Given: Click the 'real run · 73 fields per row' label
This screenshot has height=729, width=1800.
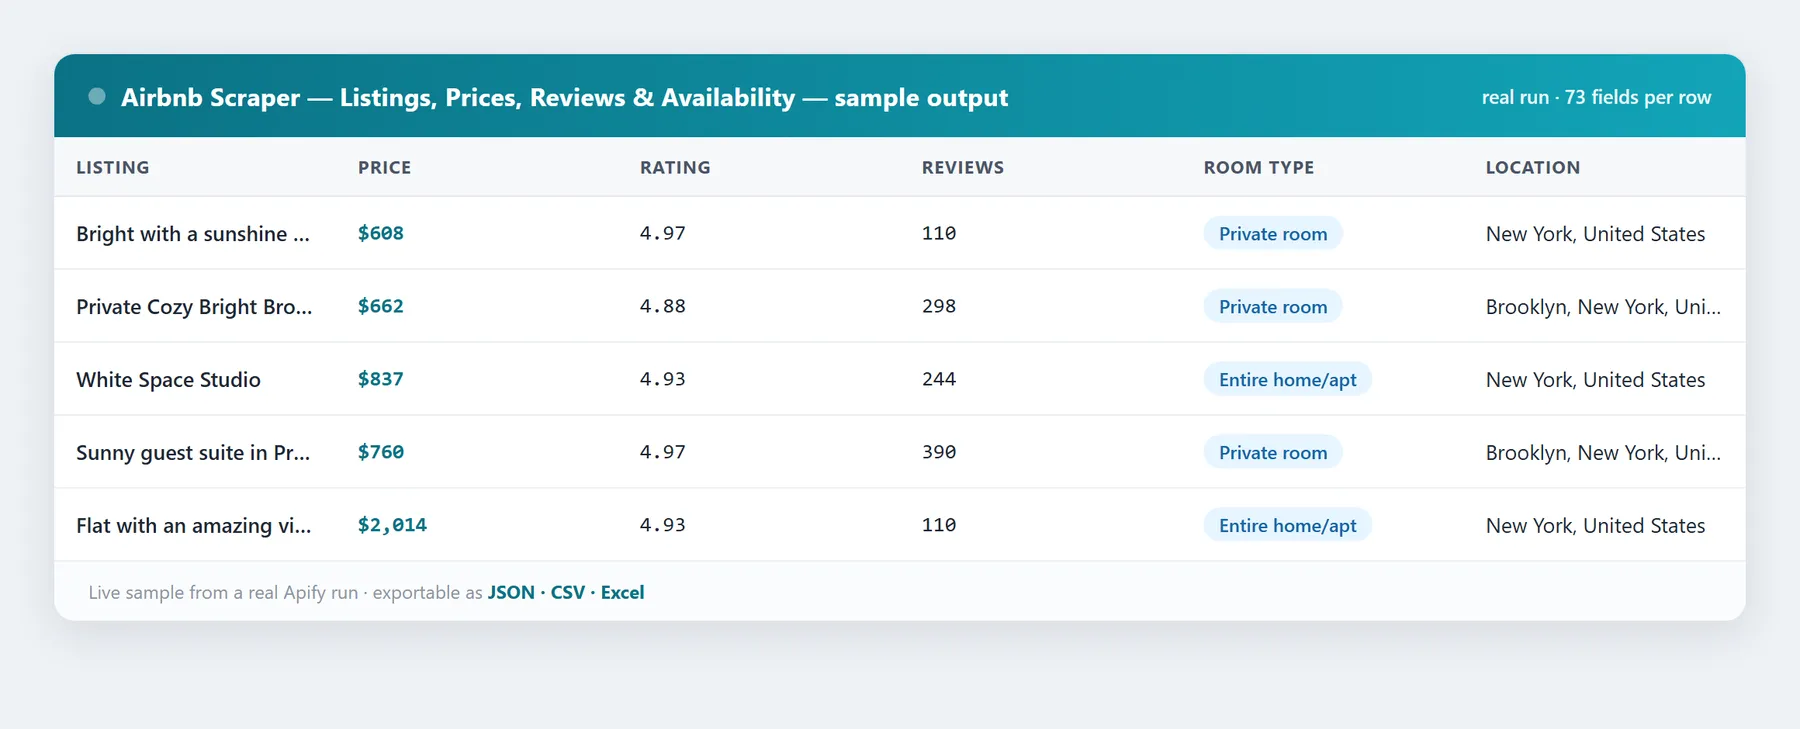Looking at the screenshot, I should coord(1596,97).
